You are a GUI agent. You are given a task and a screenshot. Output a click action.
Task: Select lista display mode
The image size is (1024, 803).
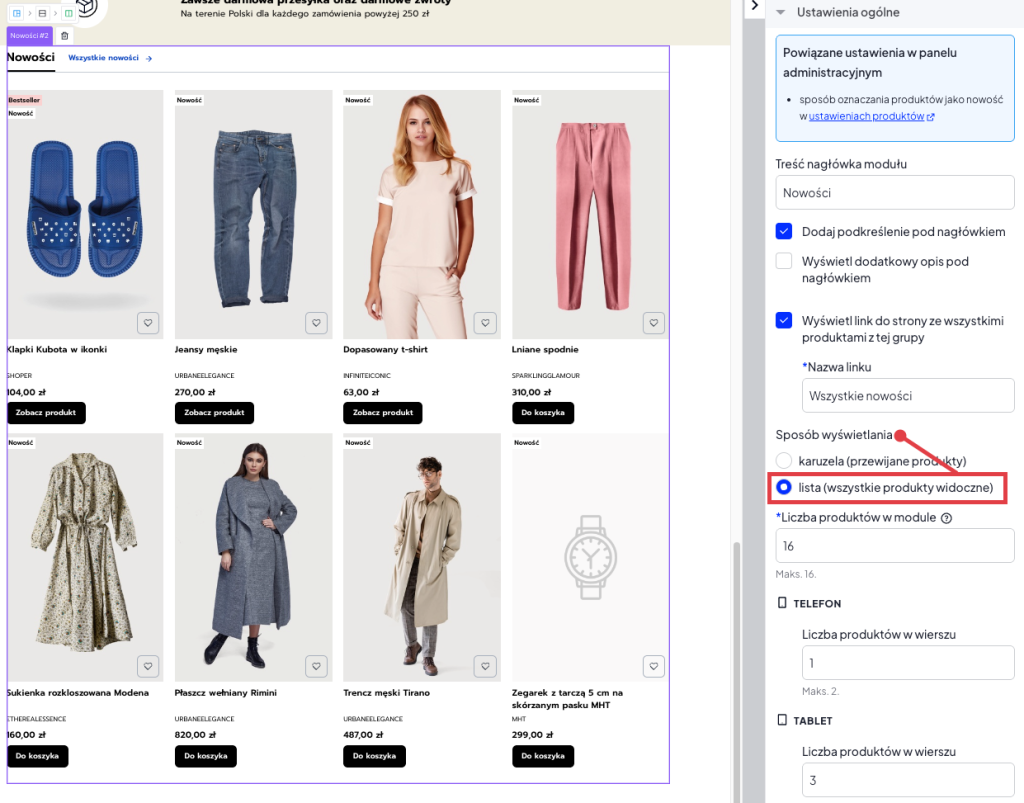[783, 487]
